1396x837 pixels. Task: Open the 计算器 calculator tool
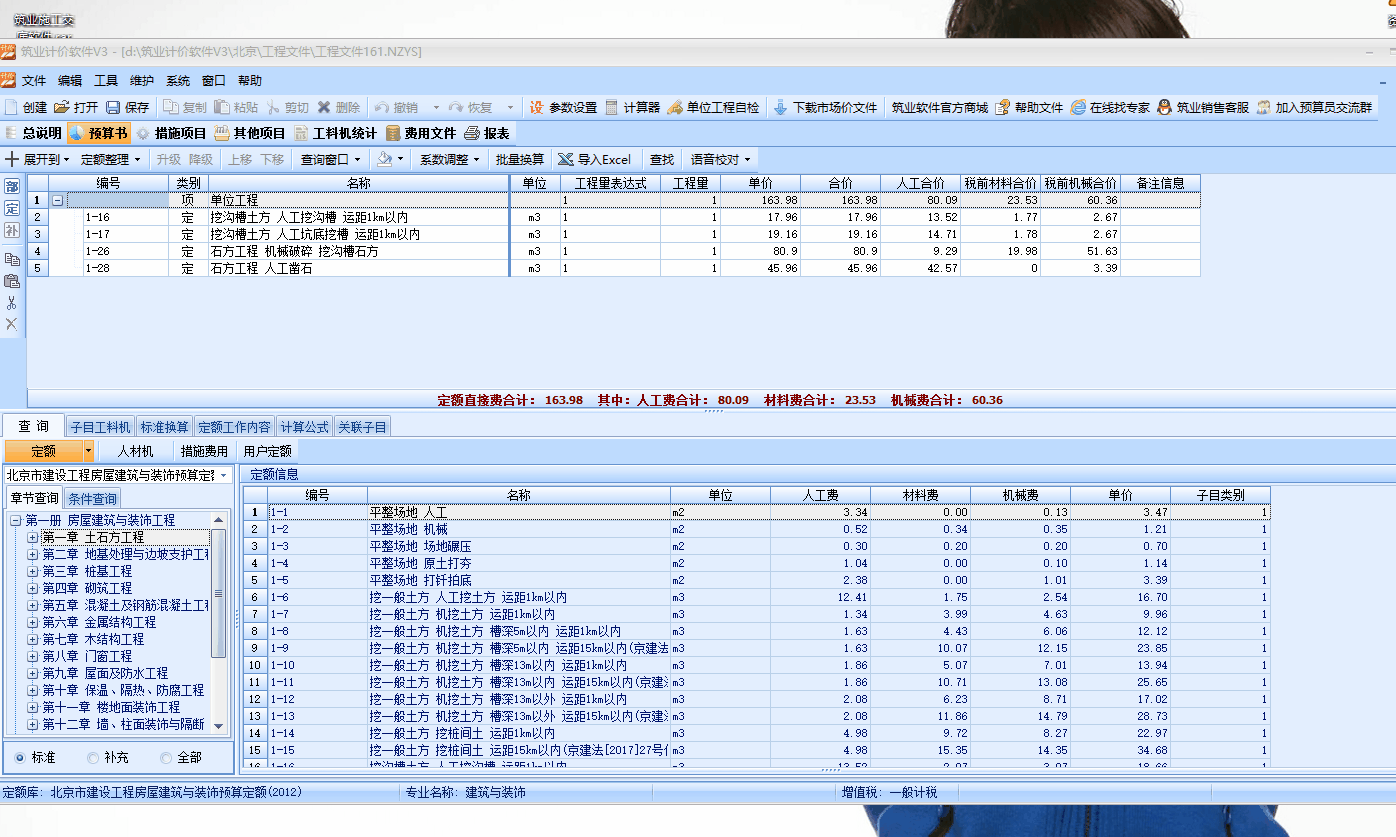pyautogui.click(x=612, y=107)
